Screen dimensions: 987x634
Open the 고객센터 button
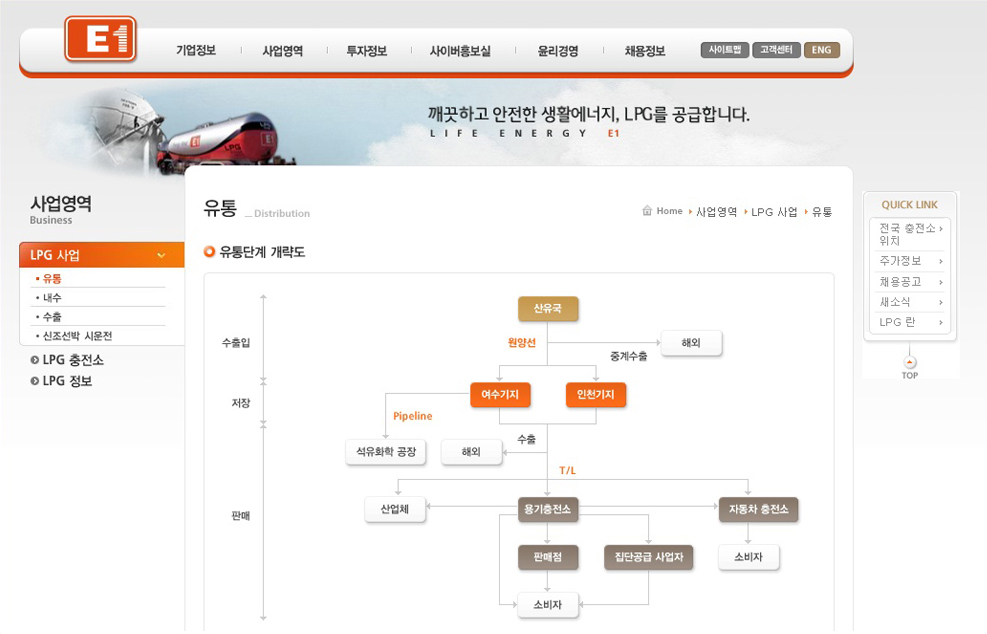pyautogui.click(x=776, y=50)
